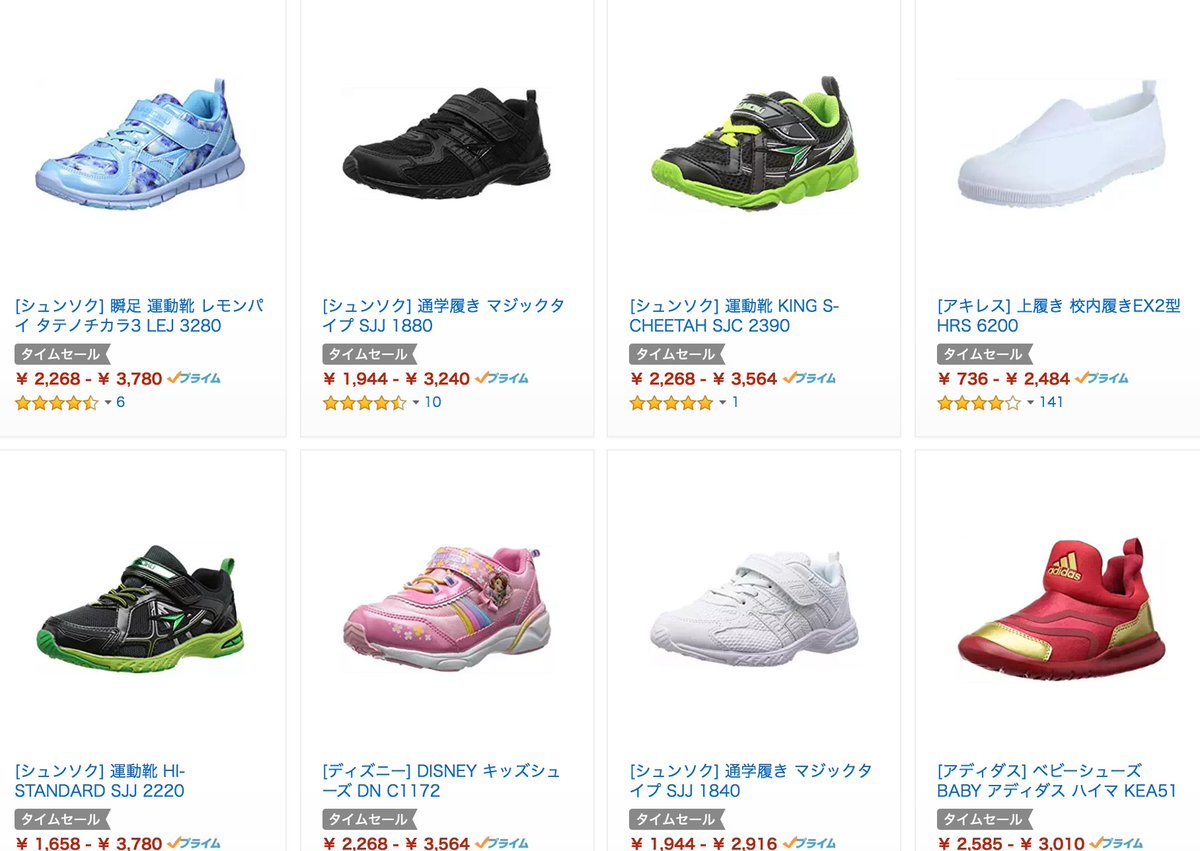Open the light blue Lemon Pie sneaker image
The image size is (1200, 851).
[x=138, y=142]
